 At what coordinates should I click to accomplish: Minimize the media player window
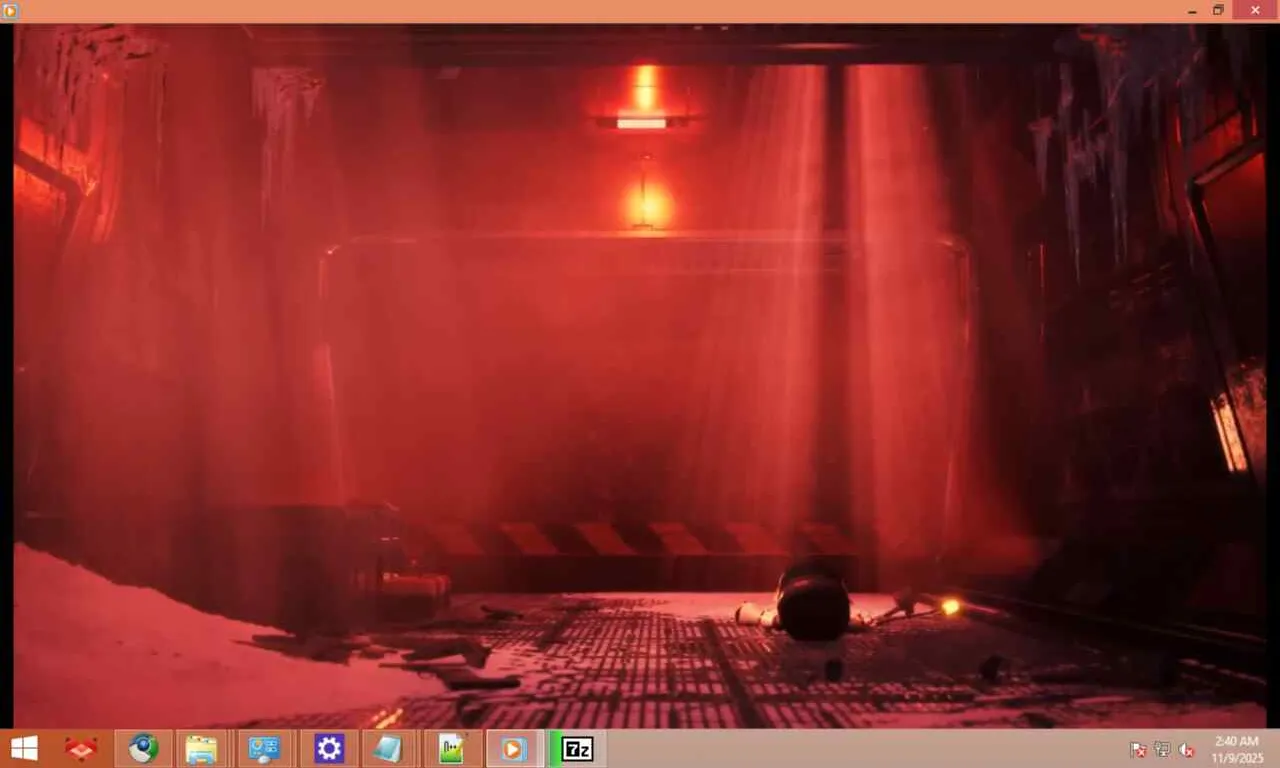click(1192, 10)
